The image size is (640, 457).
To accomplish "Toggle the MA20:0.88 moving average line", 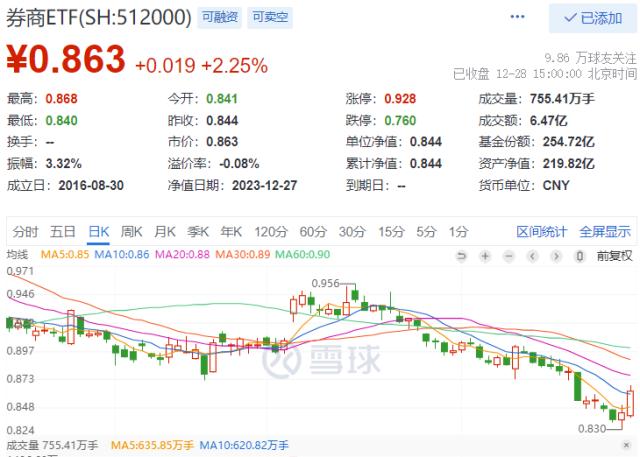I will pyautogui.click(x=182, y=255).
